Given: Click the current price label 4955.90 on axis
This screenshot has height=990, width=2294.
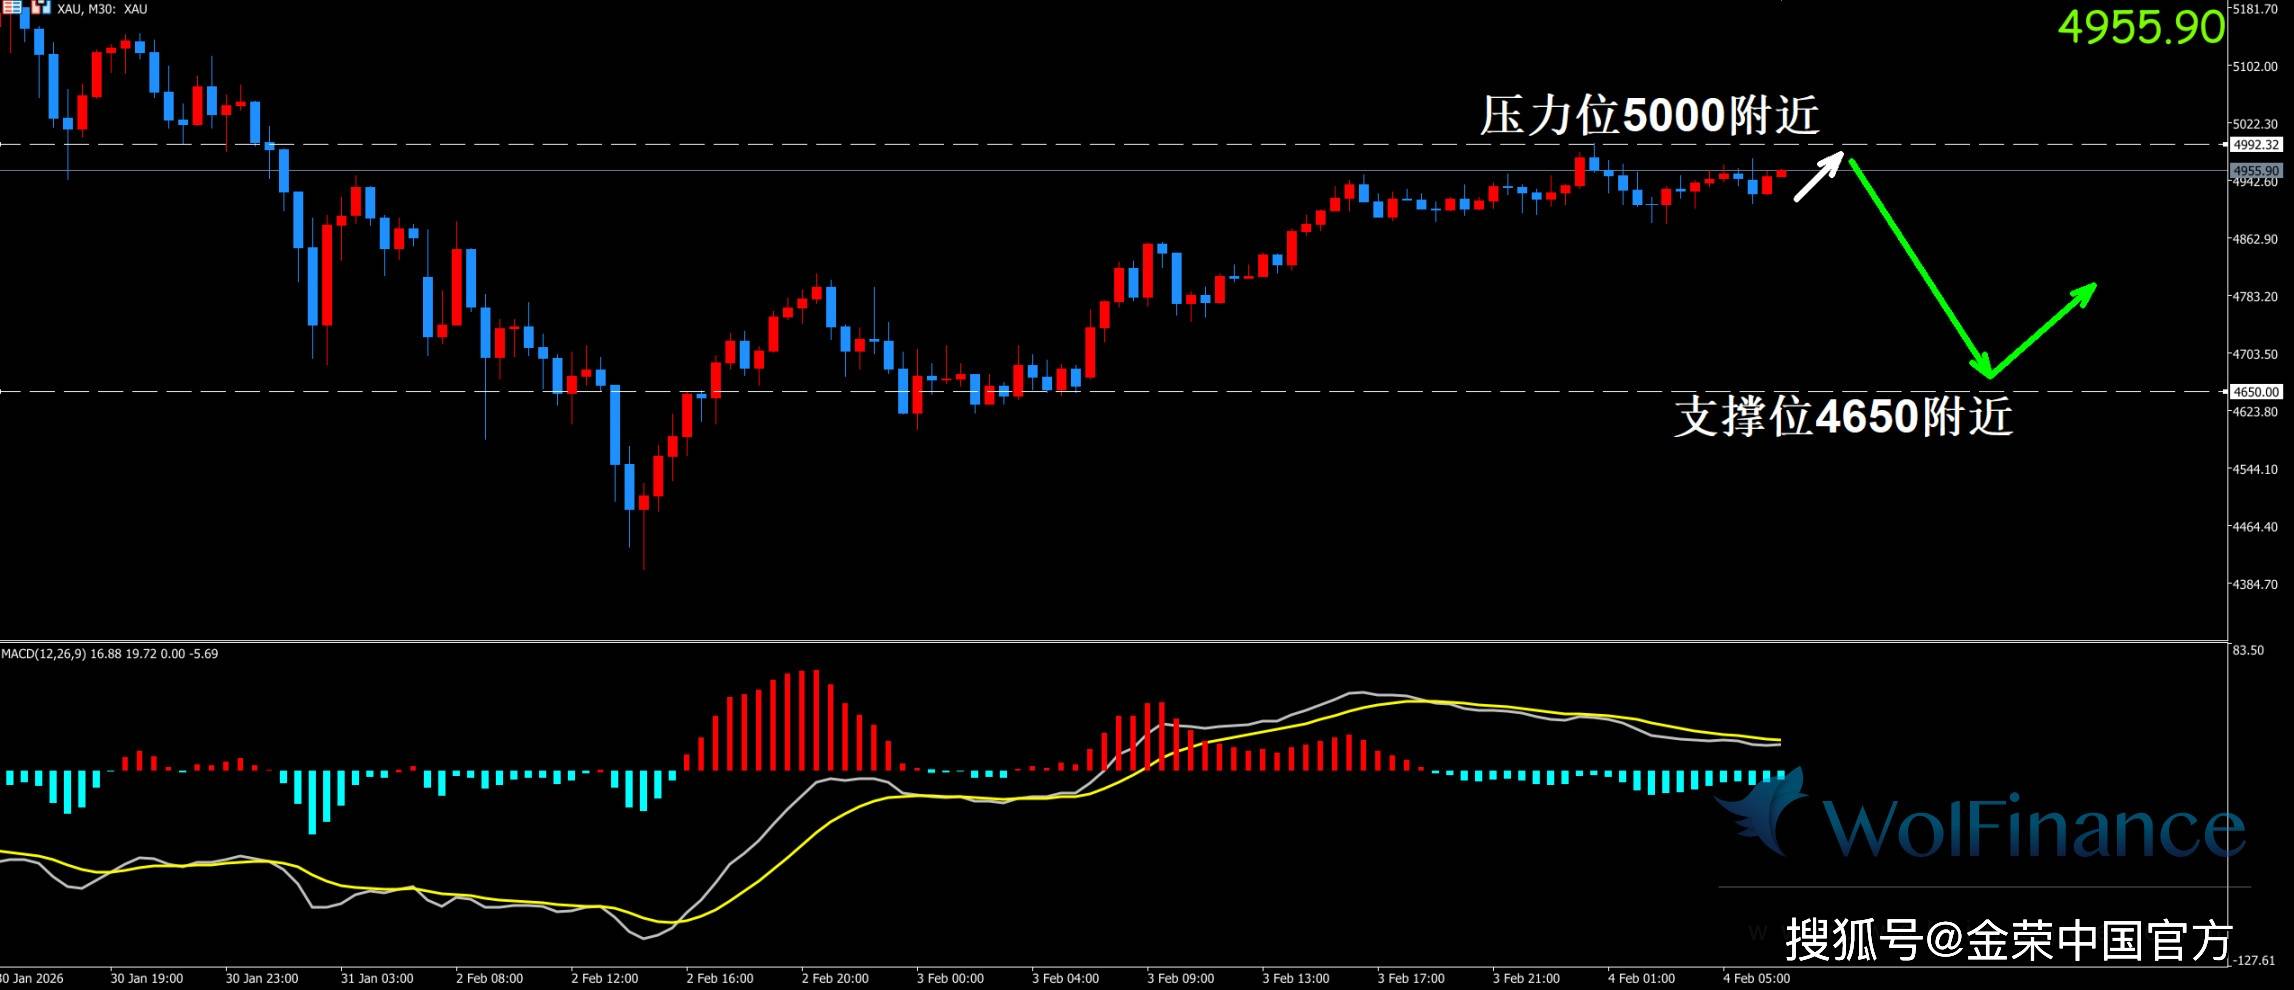Looking at the screenshot, I should tap(2255, 171).
